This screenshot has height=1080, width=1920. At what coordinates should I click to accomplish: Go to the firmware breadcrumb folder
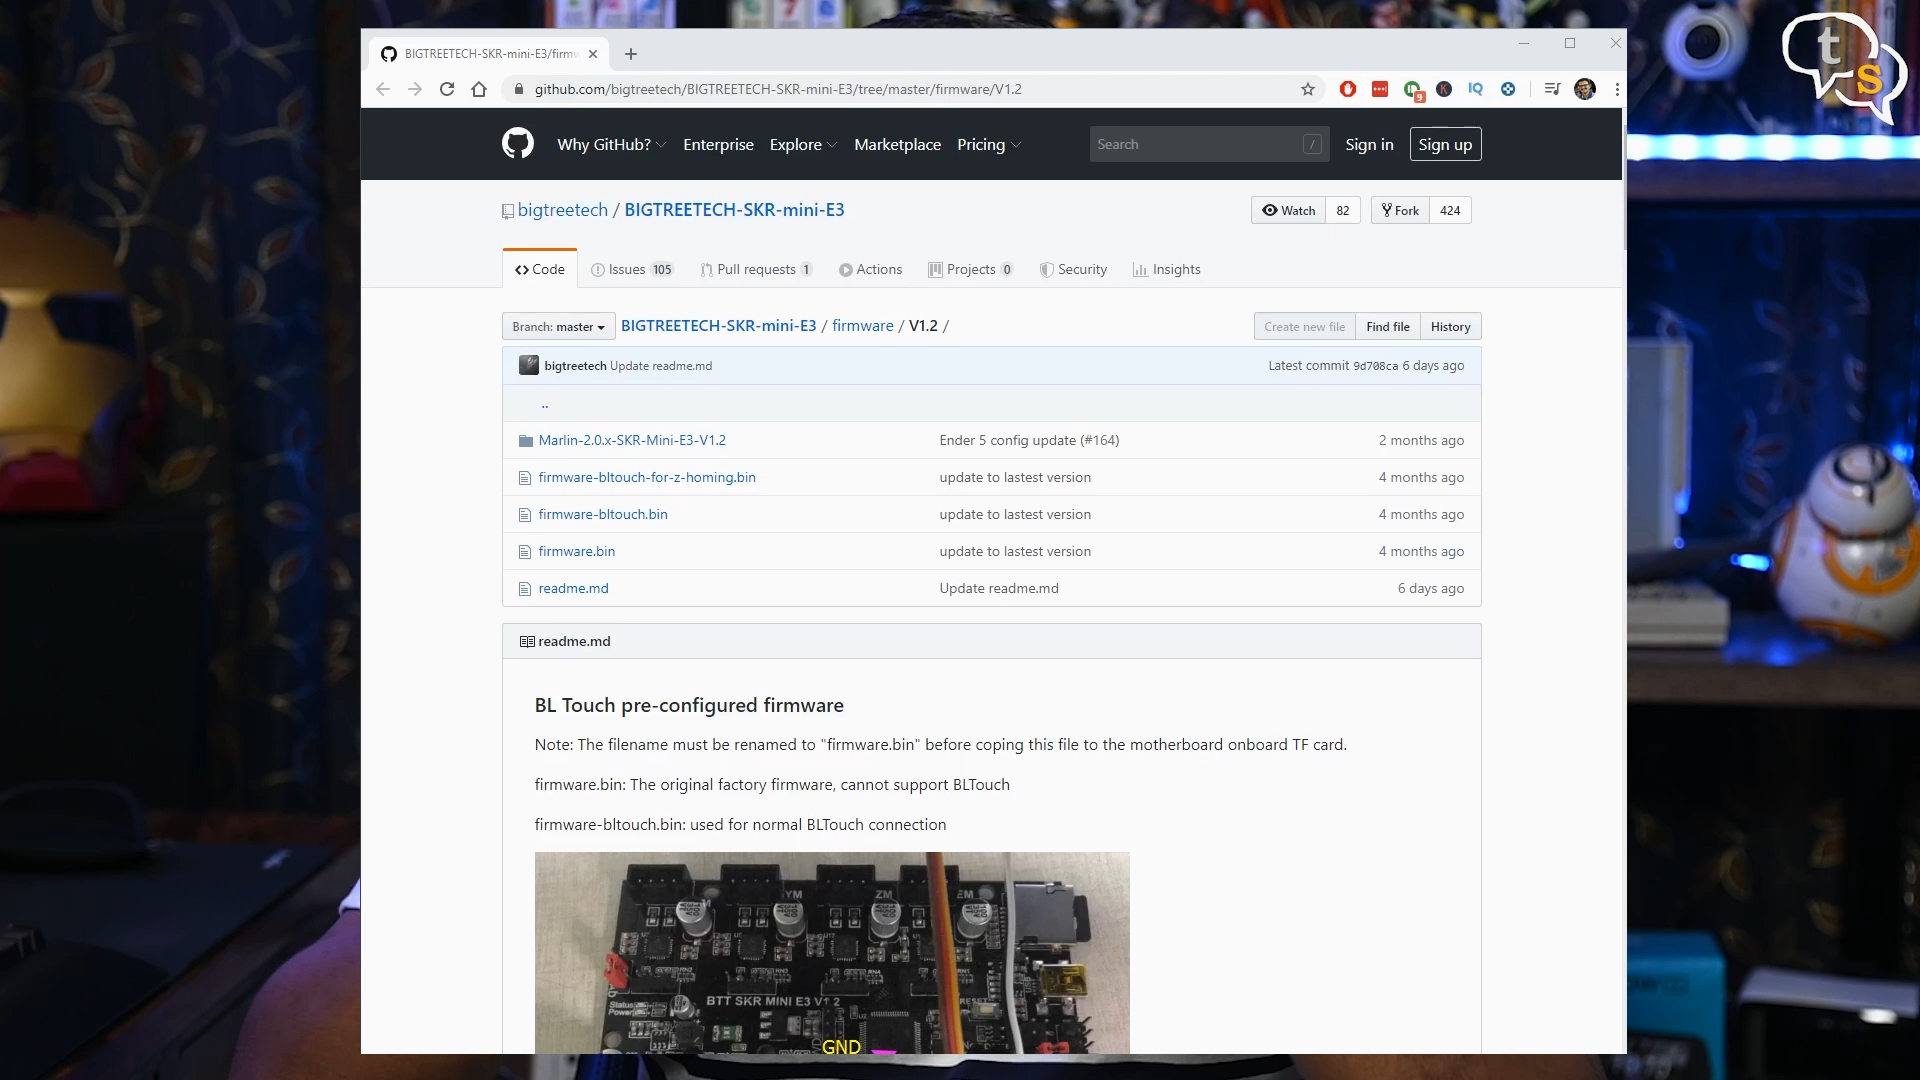[862, 326]
